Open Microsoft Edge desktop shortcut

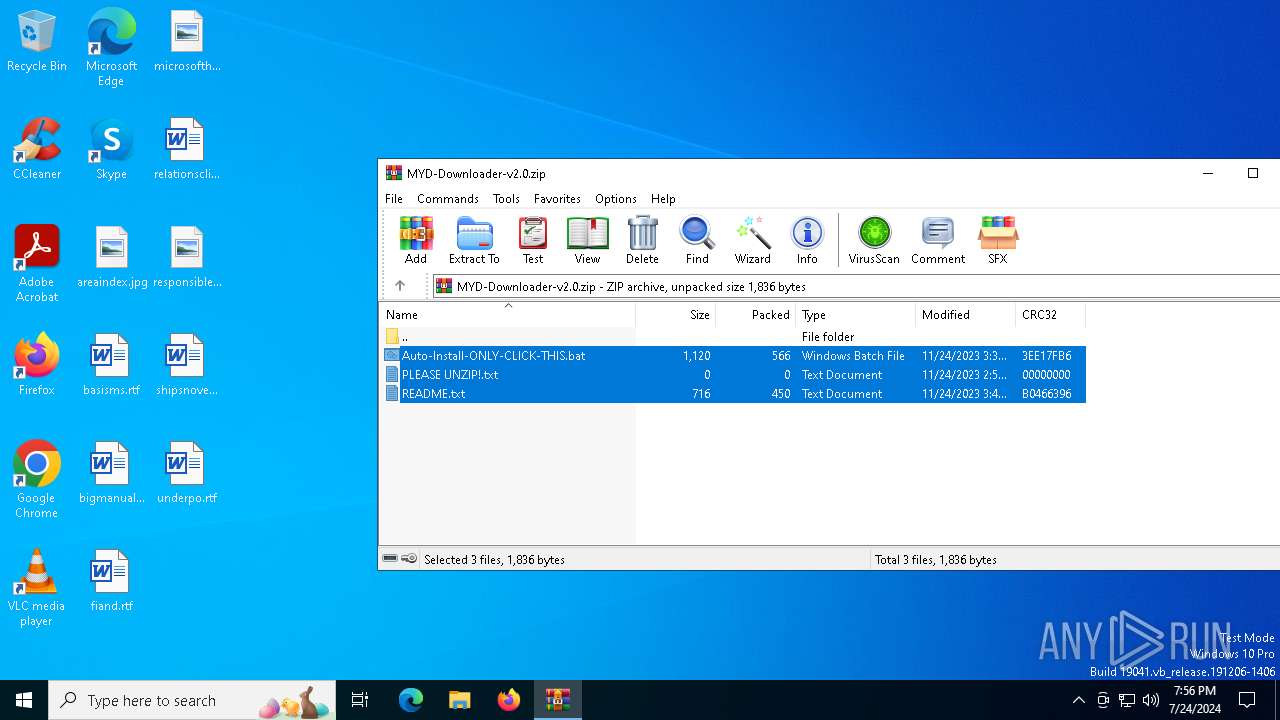click(x=111, y=47)
